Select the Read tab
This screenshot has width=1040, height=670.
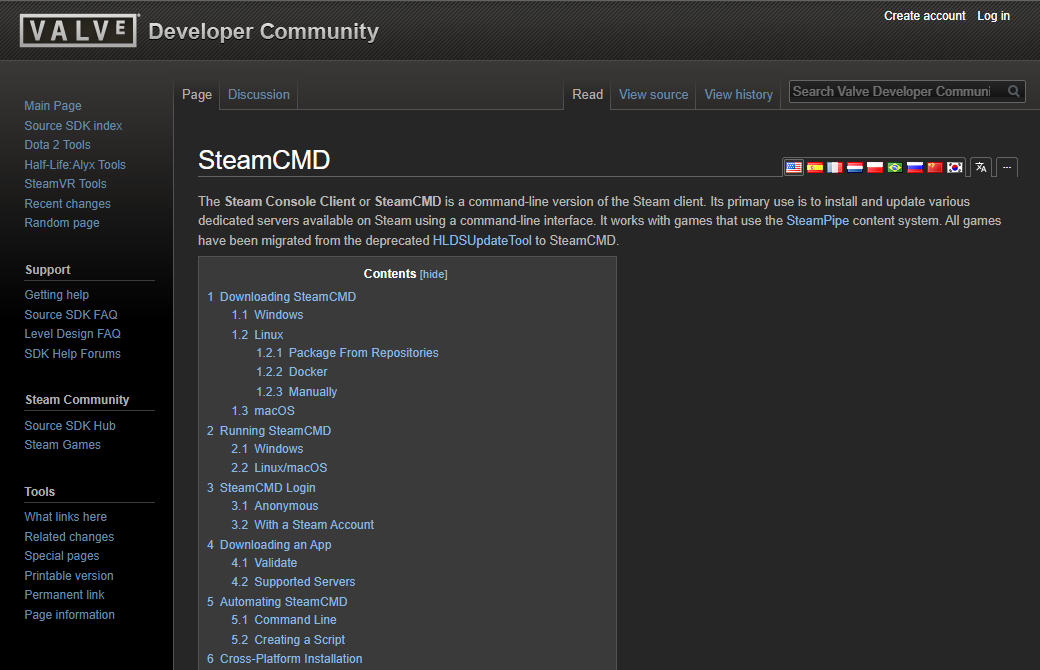pyautogui.click(x=588, y=95)
